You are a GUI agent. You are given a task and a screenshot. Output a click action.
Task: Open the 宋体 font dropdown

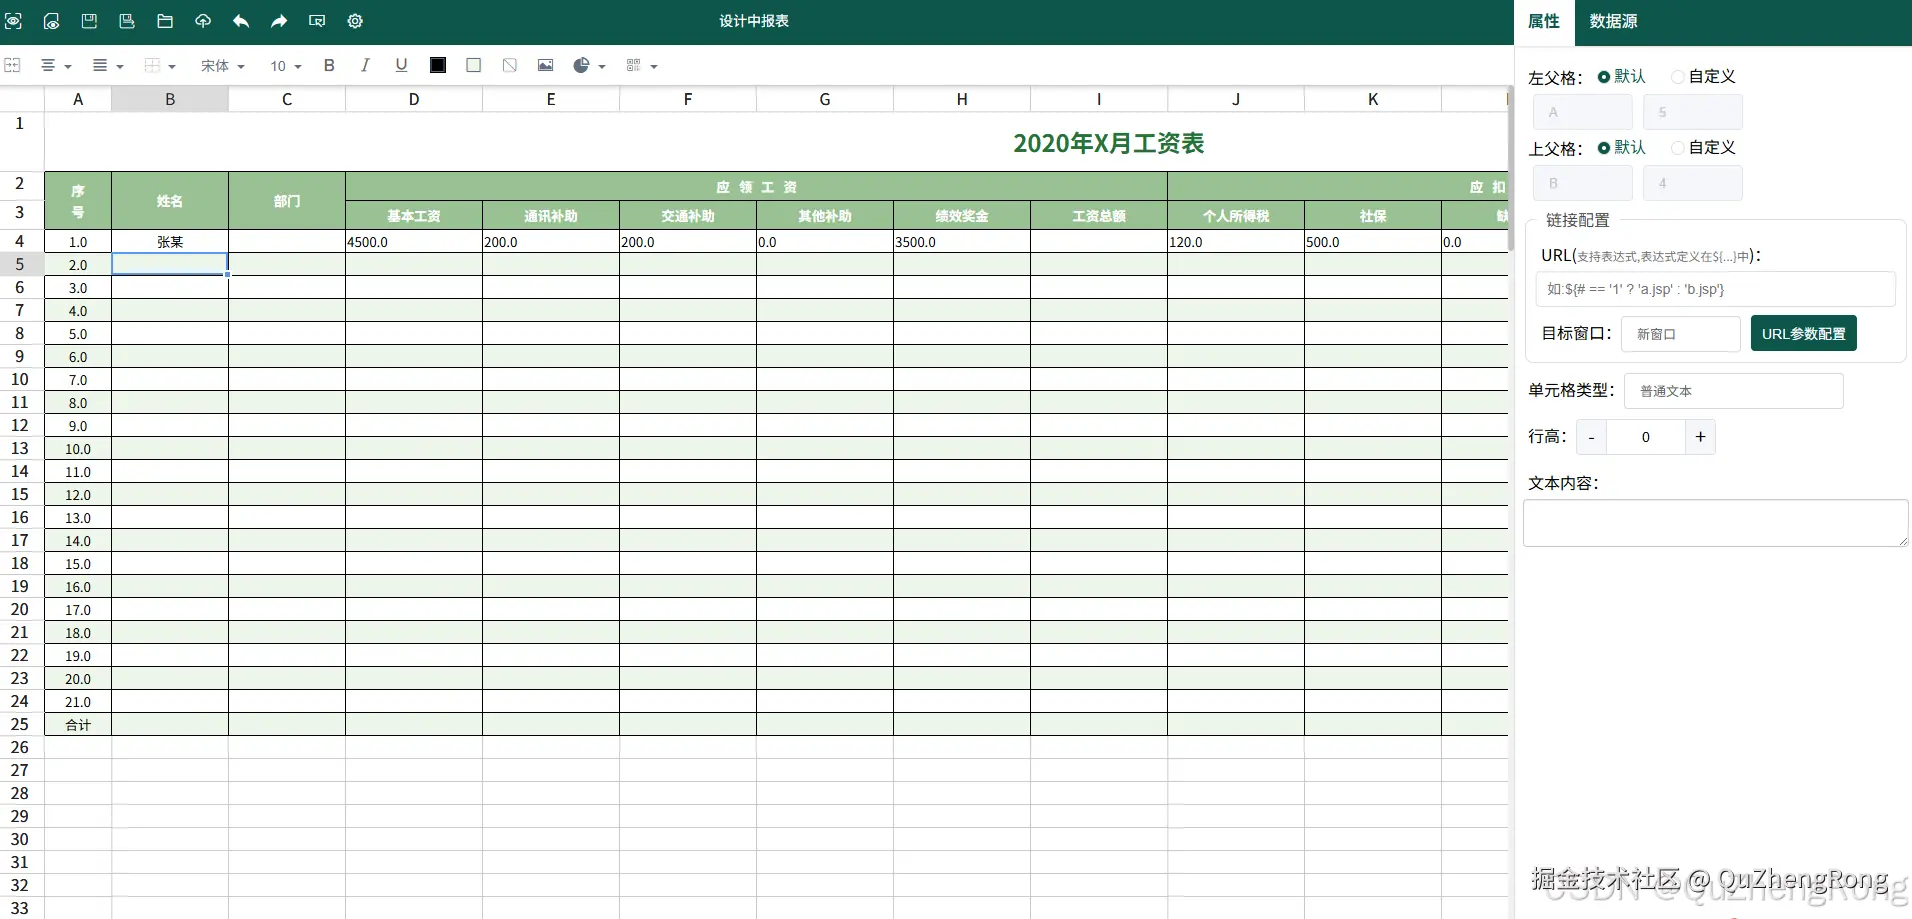[222, 66]
